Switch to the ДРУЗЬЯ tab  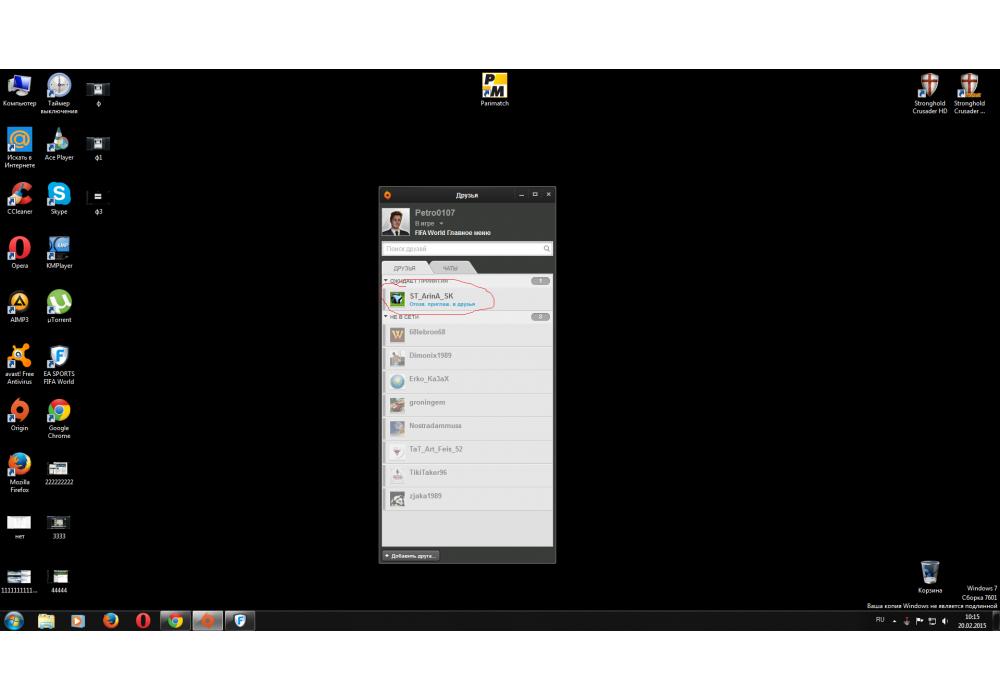404,268
